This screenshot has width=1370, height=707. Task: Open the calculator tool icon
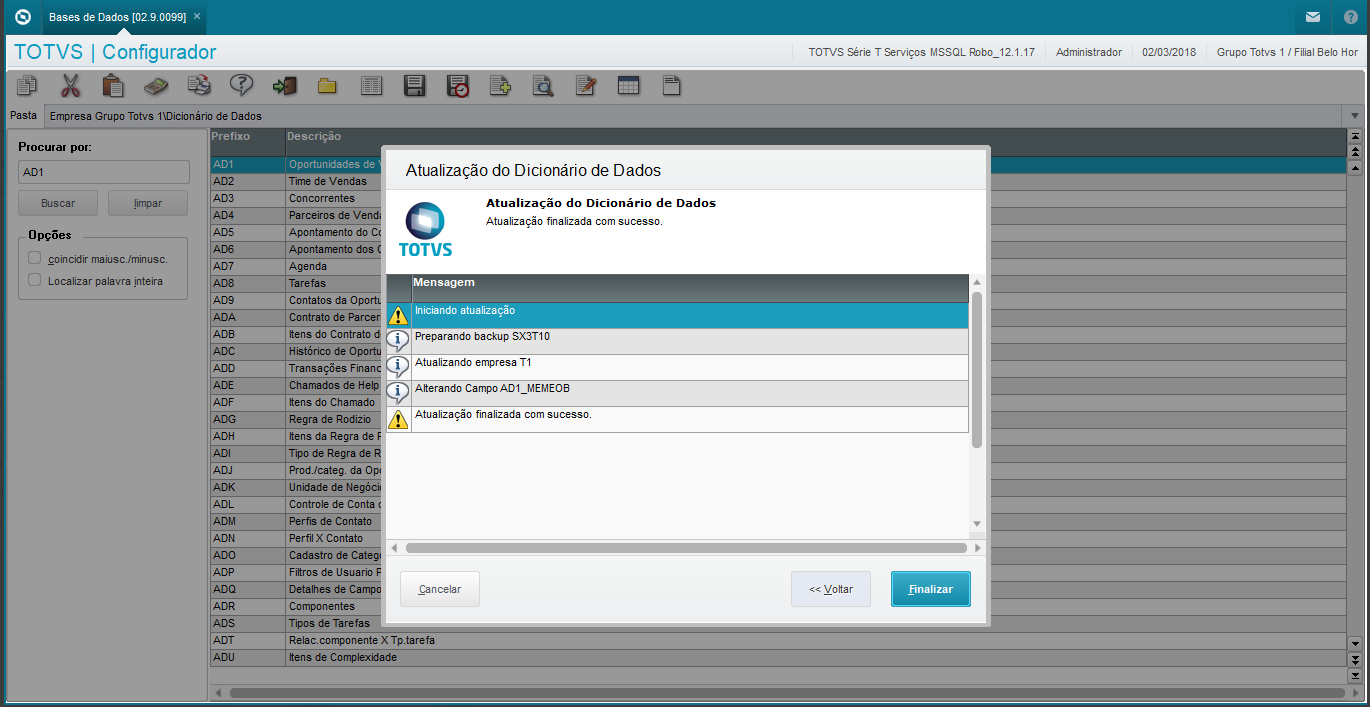coord(156,86)
